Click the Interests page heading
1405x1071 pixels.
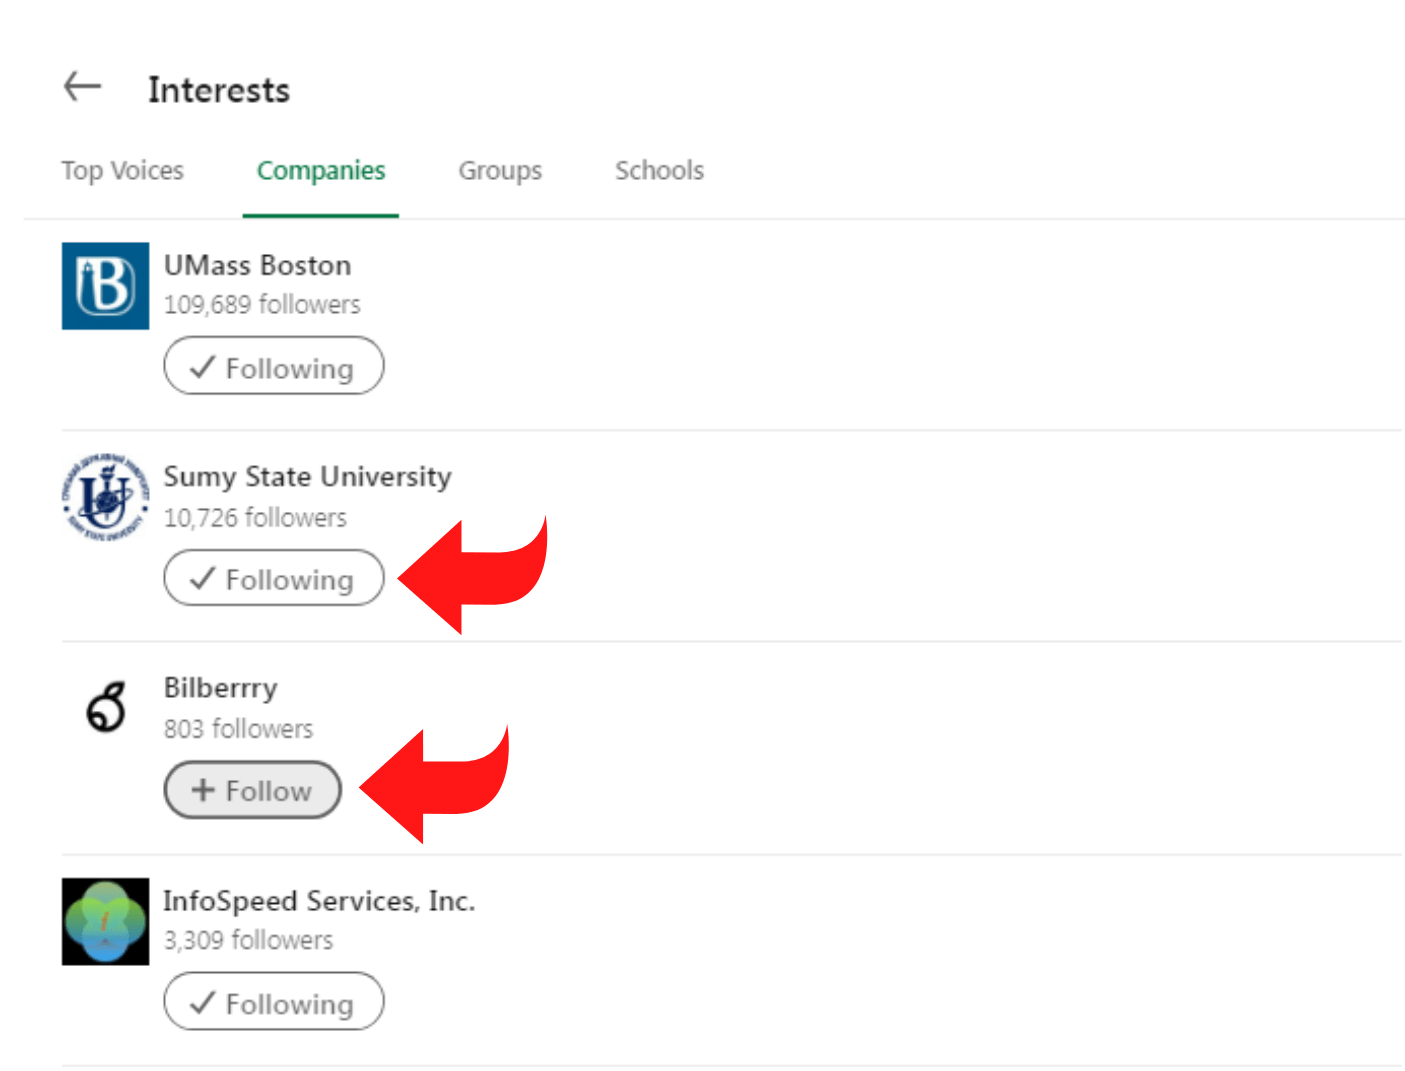219,90
